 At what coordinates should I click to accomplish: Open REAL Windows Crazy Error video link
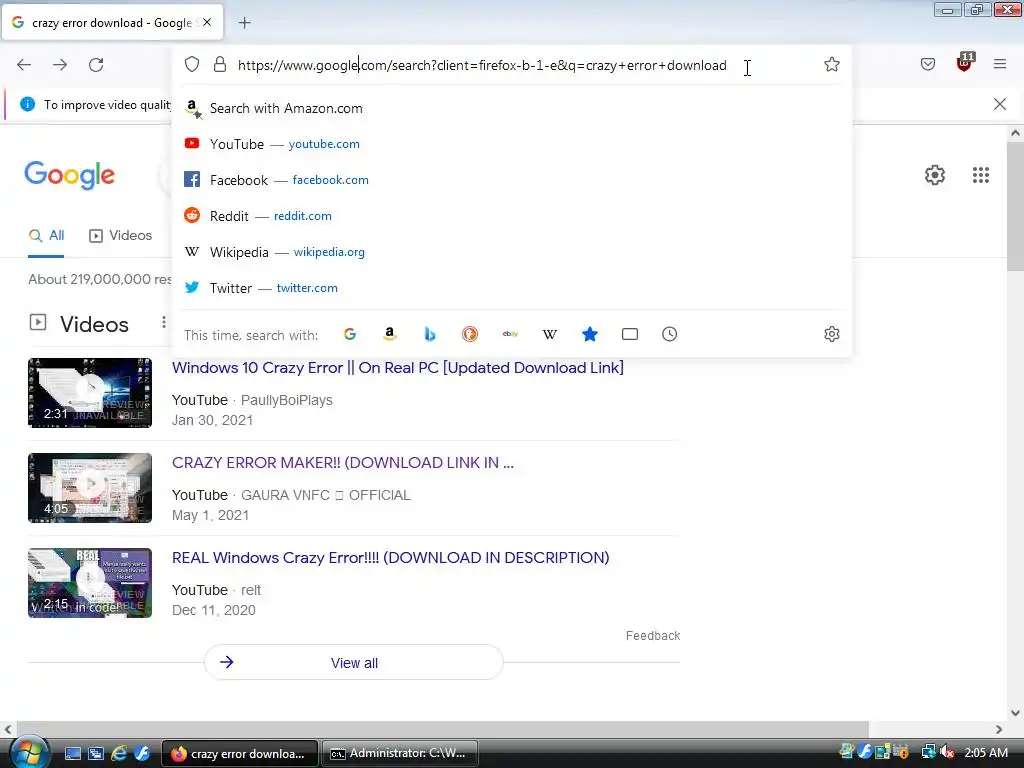391,558
